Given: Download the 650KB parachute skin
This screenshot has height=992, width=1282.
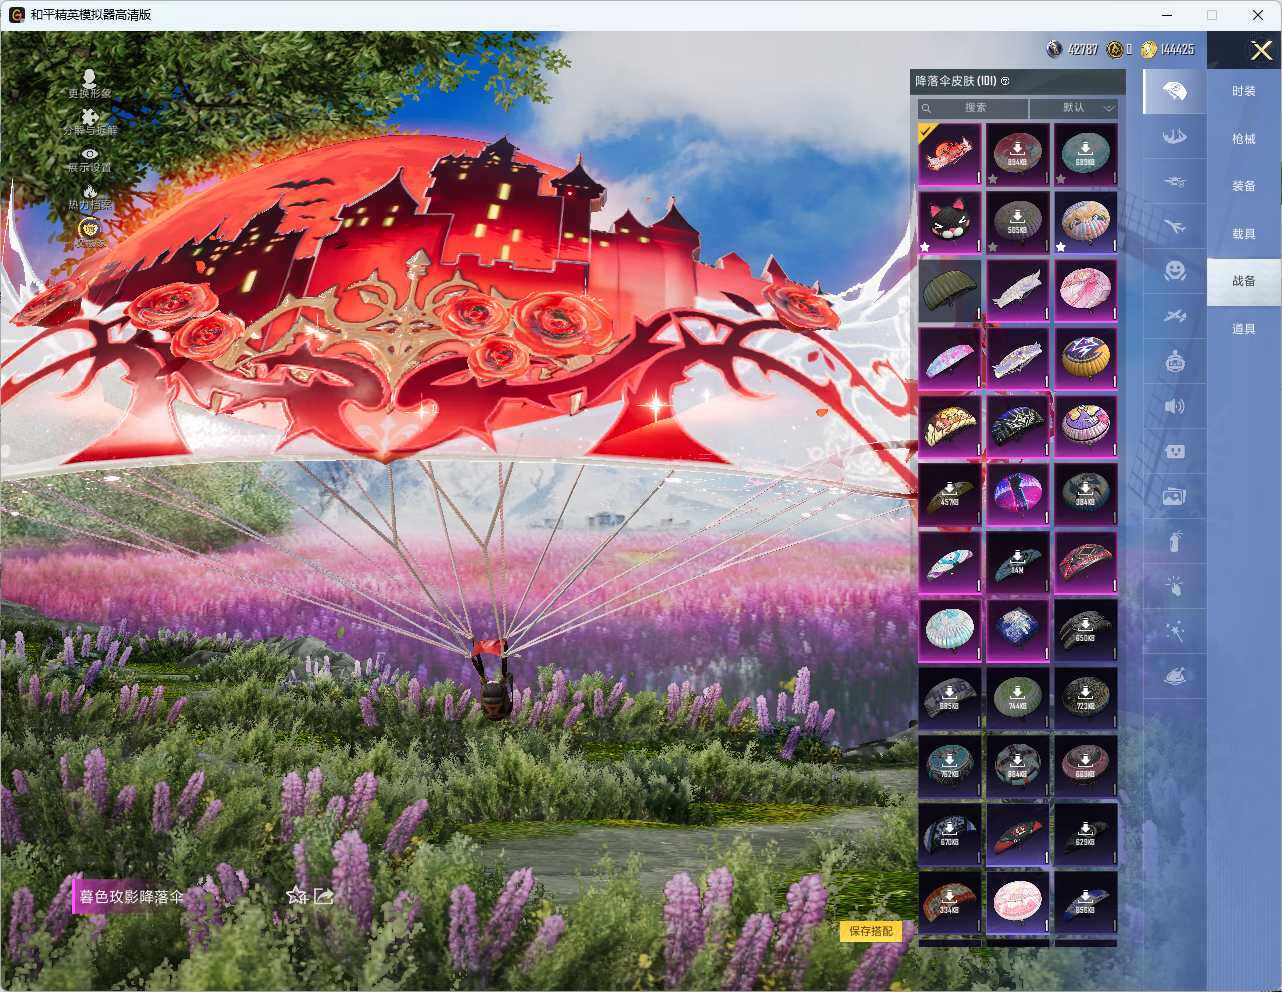Looking at the screenshot, I should [1086, 630].
